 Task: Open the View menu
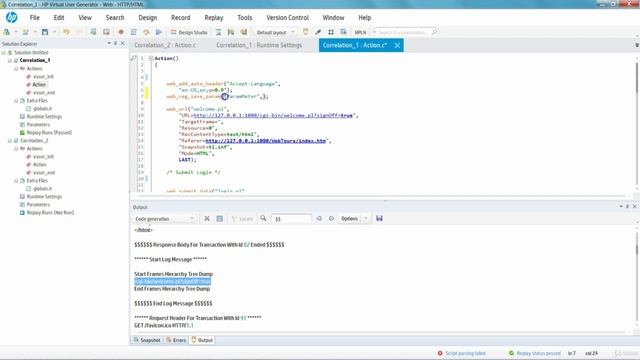coord(85,18)
